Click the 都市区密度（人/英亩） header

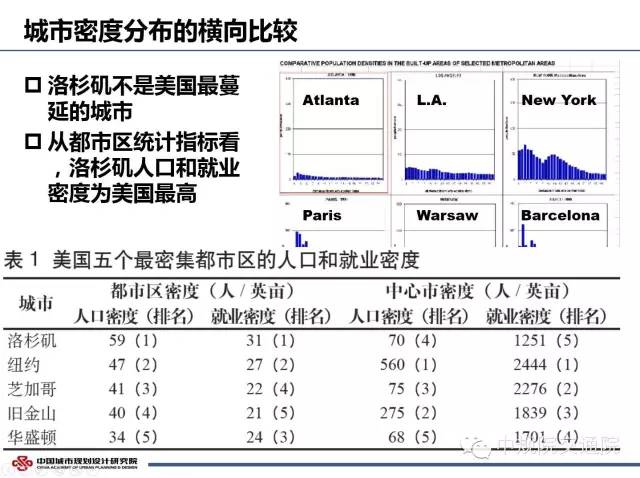[202, 291]
